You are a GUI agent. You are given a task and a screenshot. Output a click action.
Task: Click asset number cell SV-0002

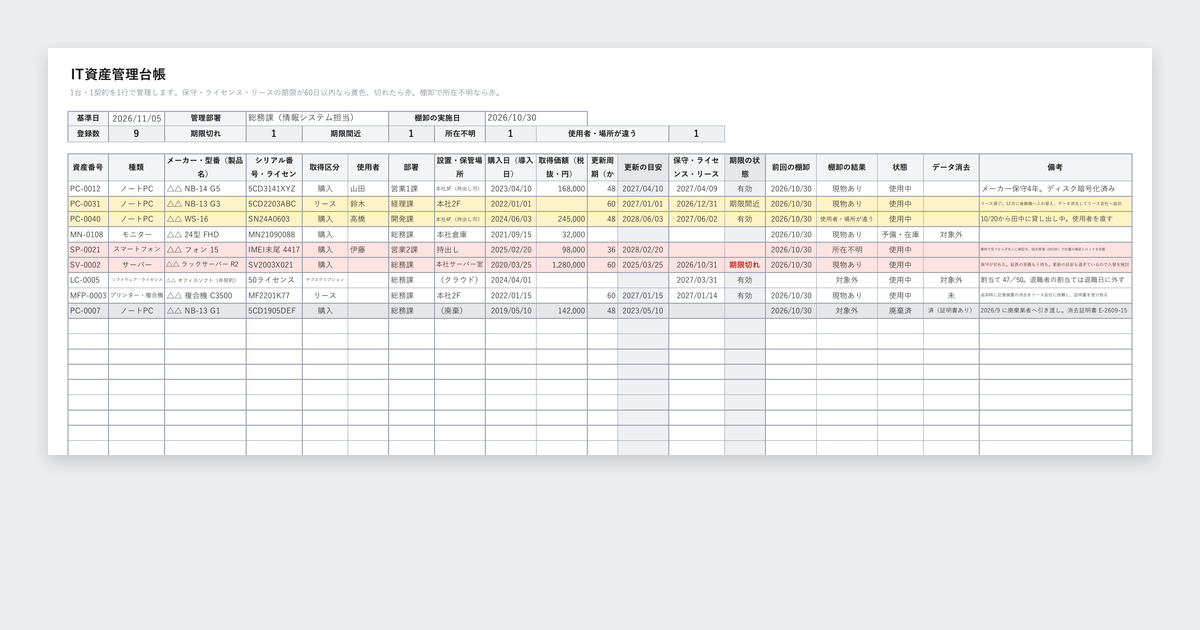point(88,265)
